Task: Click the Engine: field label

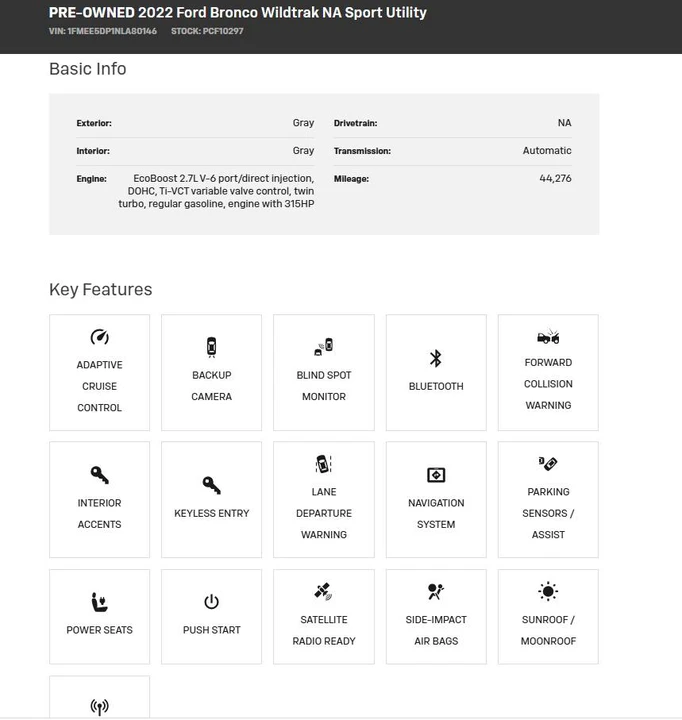Action: click(91, 179)
